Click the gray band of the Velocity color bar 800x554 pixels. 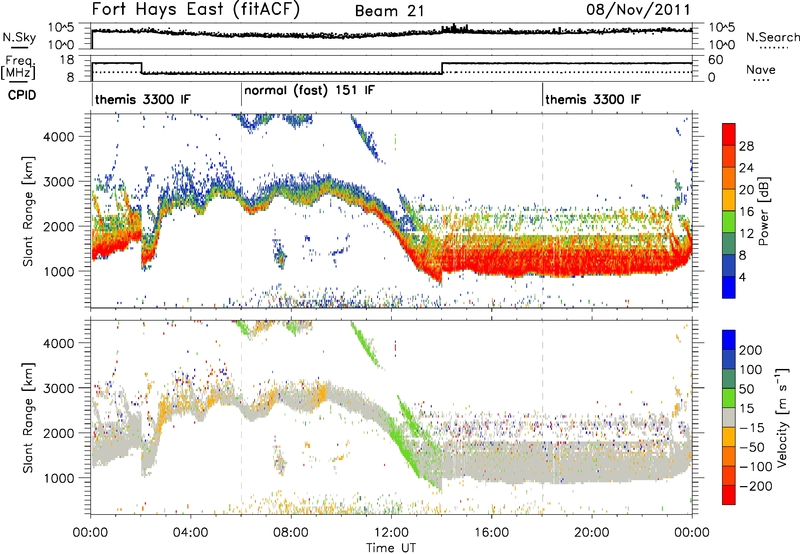pyautogui.click(x=729, y=417)
